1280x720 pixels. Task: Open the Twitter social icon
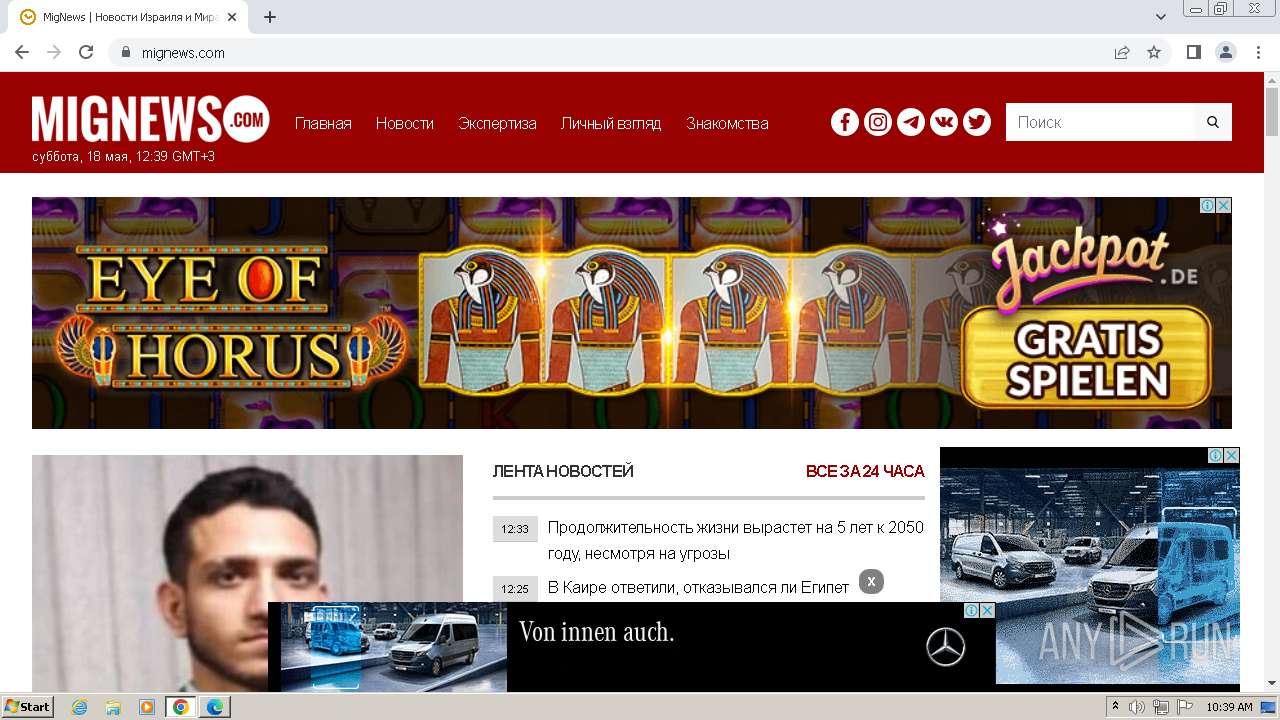pos(977,122)
